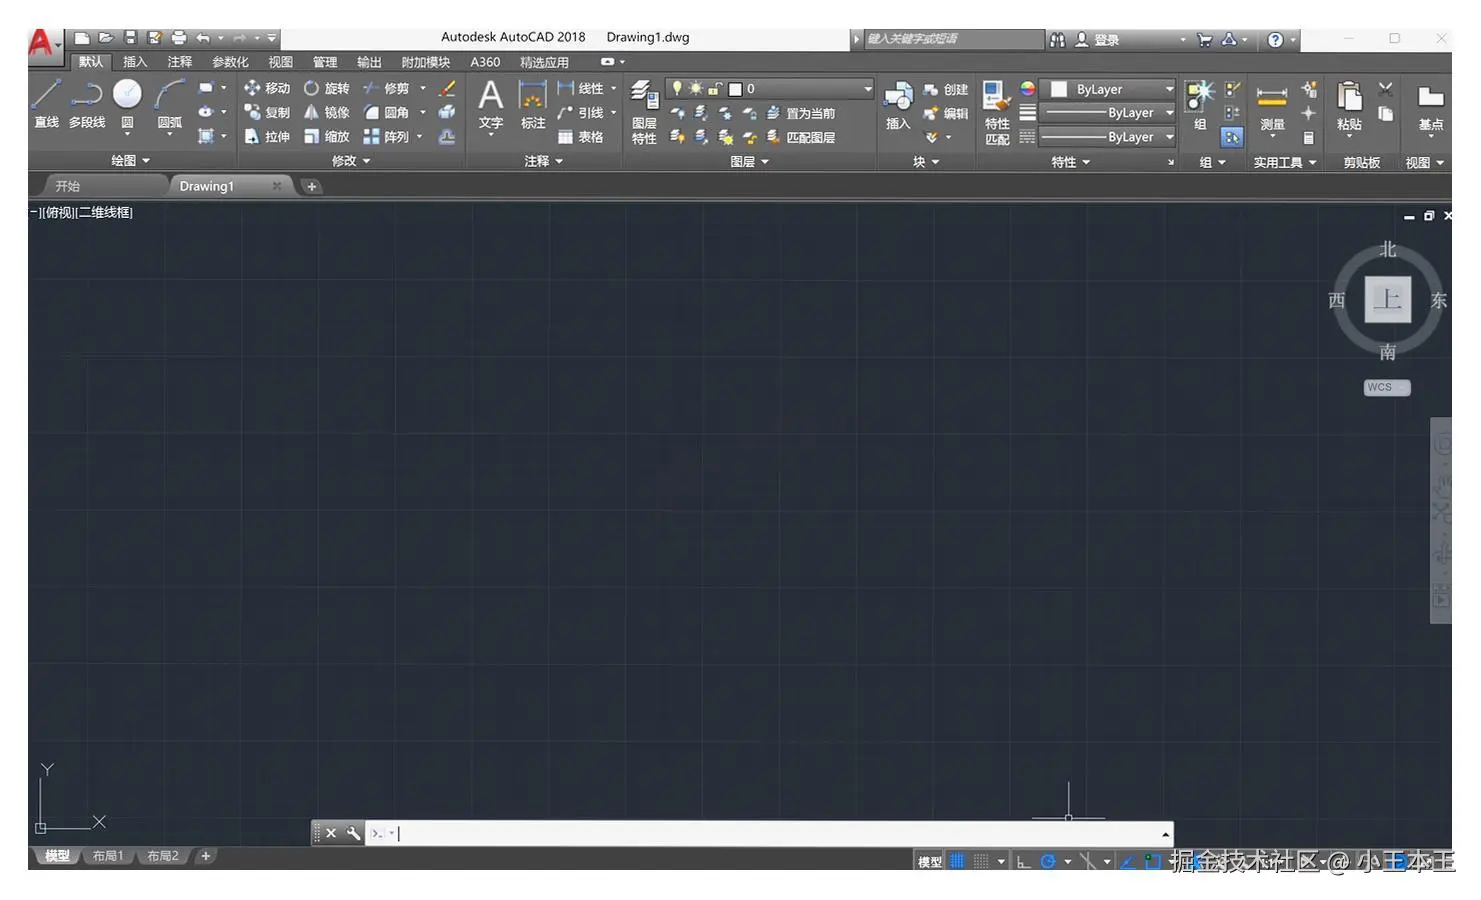Click the Trim (修剪) tool
The height and width of the screenshot is (900, 1481).
[386, 88]
